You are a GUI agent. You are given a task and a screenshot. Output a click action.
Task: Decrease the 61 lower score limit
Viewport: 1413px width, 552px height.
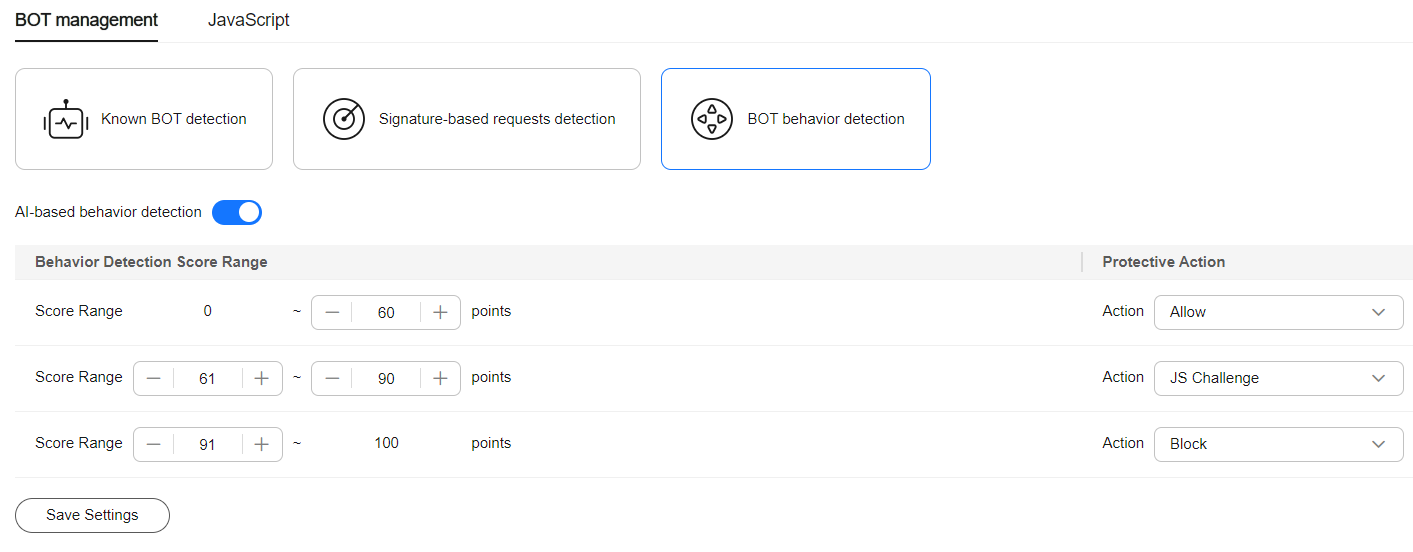coord(154,378)
